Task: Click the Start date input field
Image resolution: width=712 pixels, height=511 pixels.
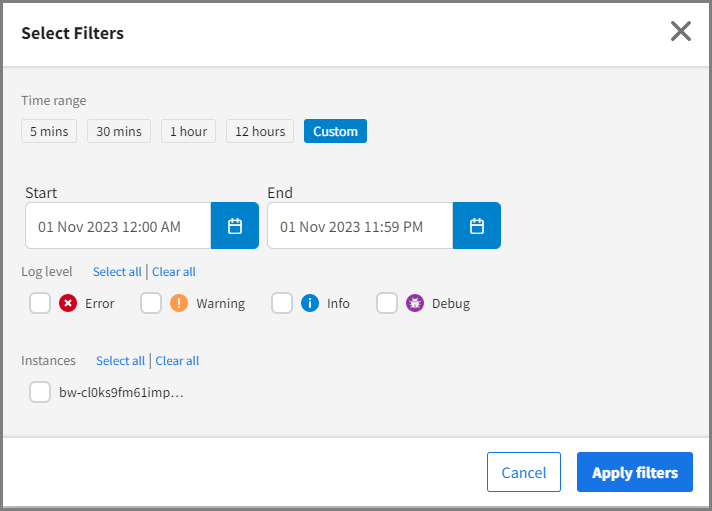Action: coord(118,226)
